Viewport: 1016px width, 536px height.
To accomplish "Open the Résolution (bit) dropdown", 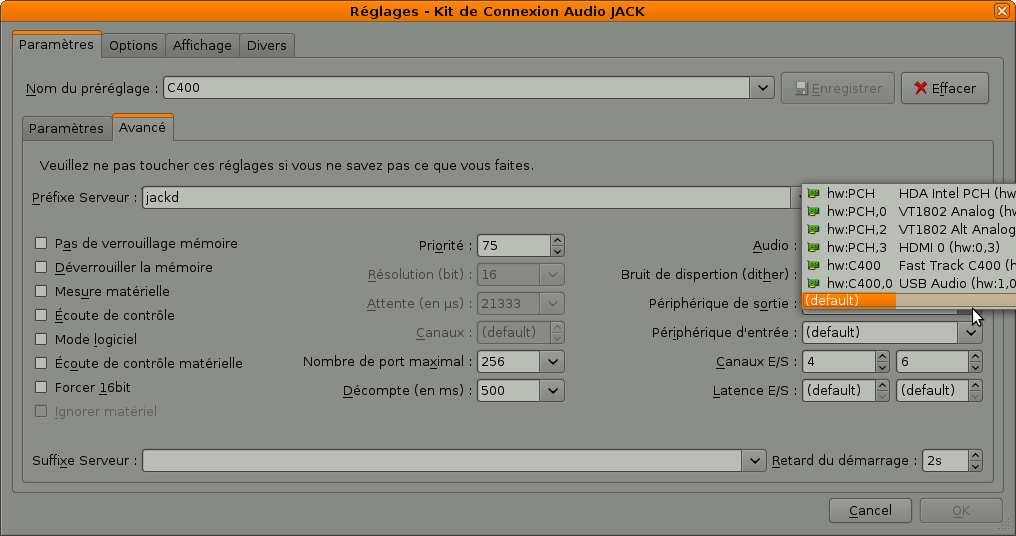I will tap(552, 275).
